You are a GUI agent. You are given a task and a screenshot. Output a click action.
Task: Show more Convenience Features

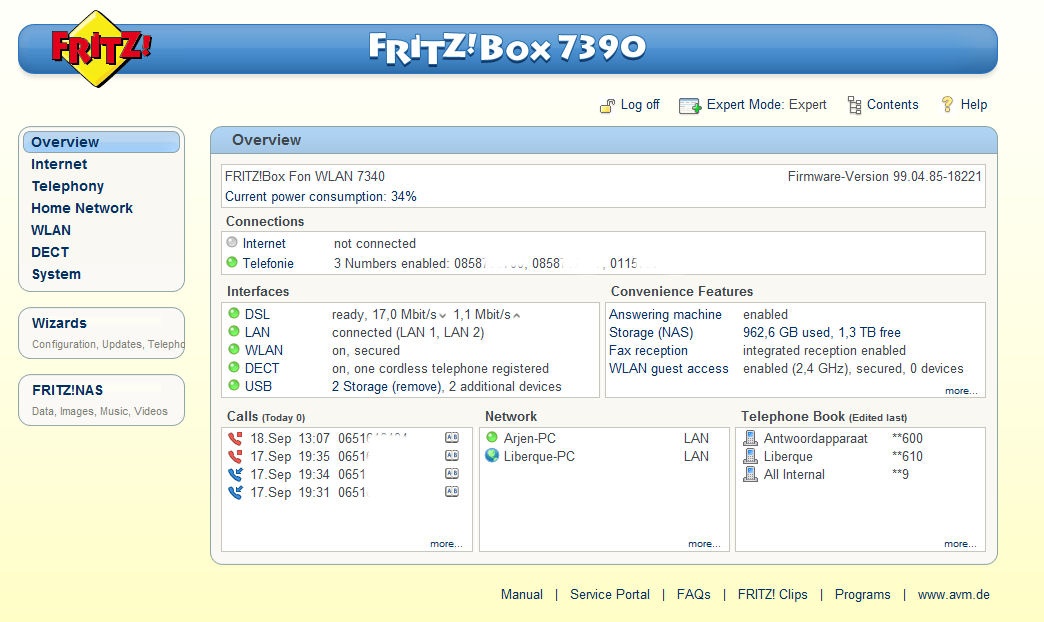tap(961, 391)
